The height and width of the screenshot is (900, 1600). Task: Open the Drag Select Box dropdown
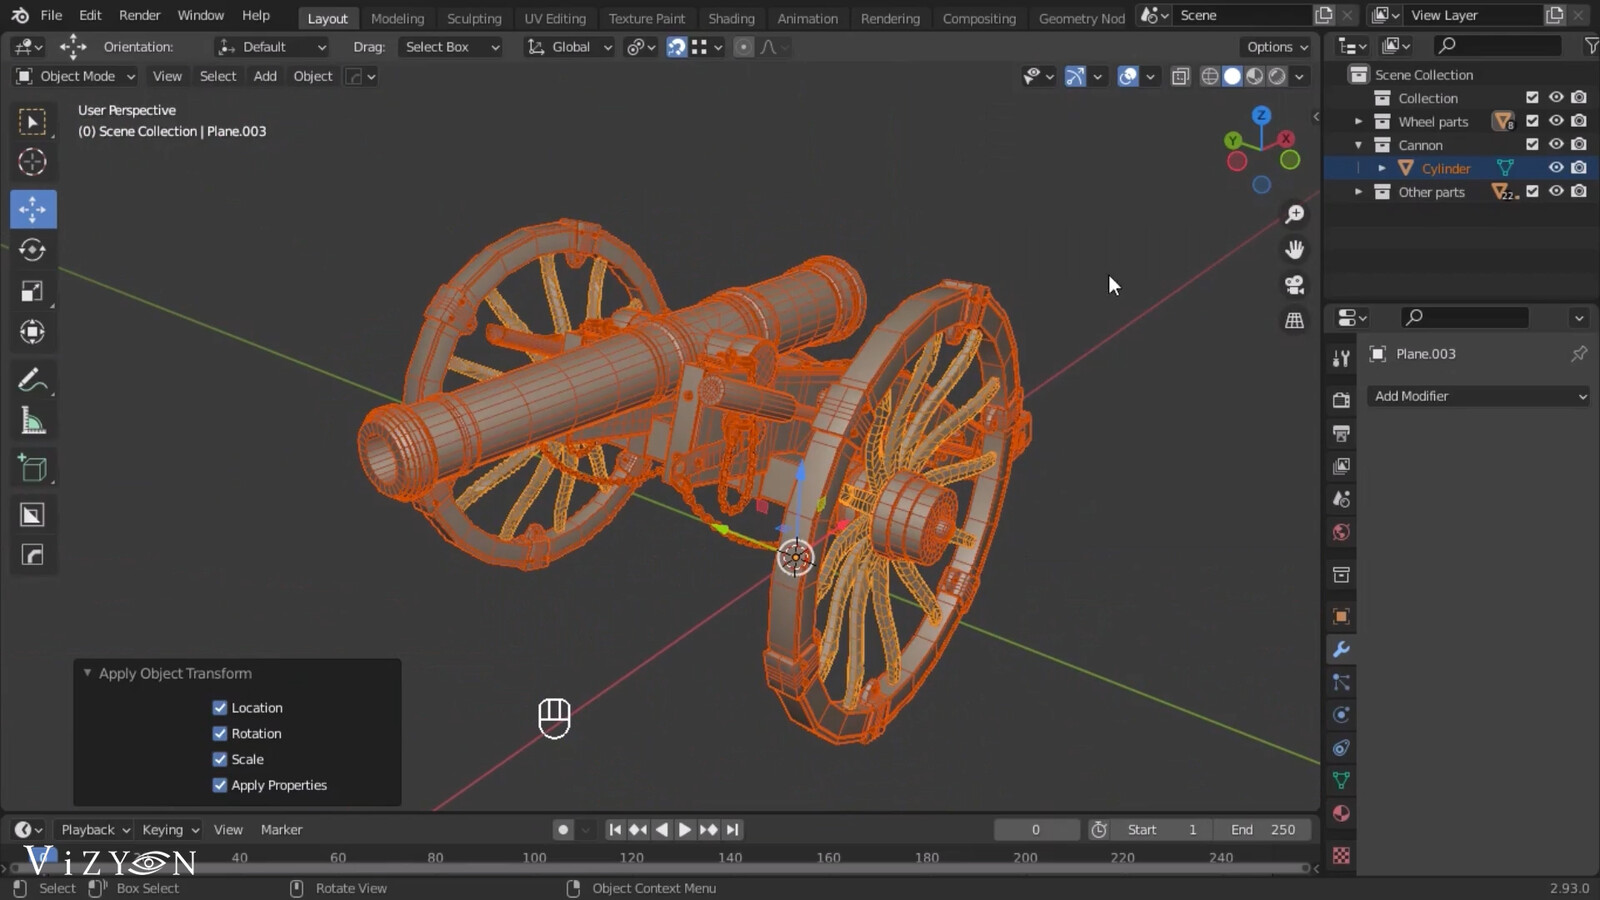click(x=451, y=47)
